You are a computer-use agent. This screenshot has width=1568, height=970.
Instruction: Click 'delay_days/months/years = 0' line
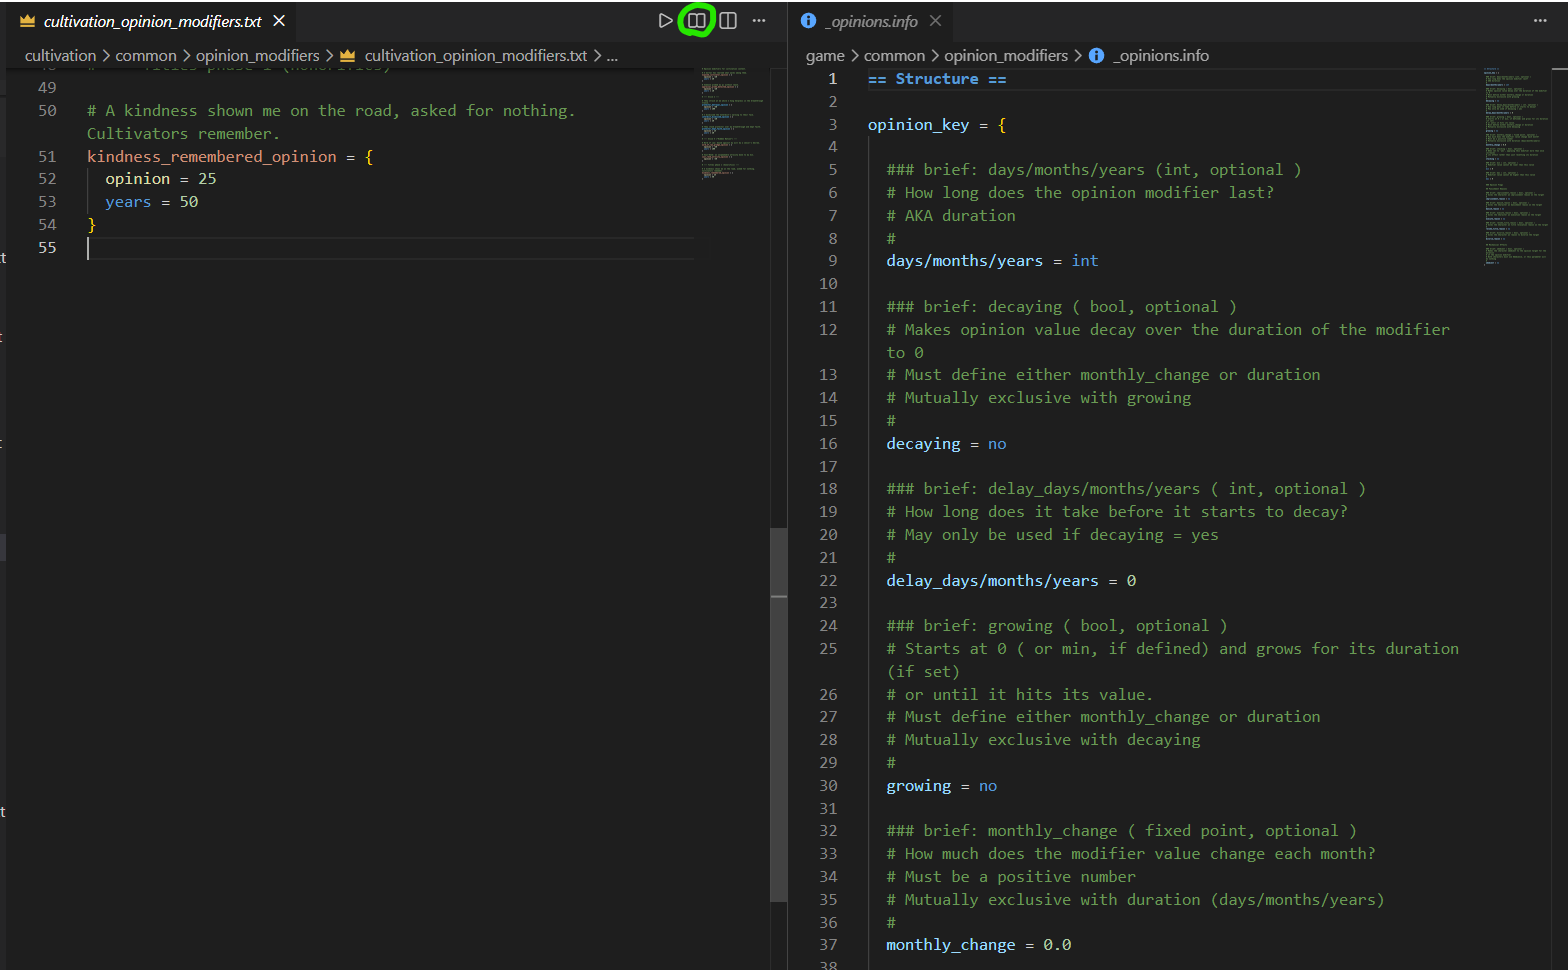click(1011, 581)
